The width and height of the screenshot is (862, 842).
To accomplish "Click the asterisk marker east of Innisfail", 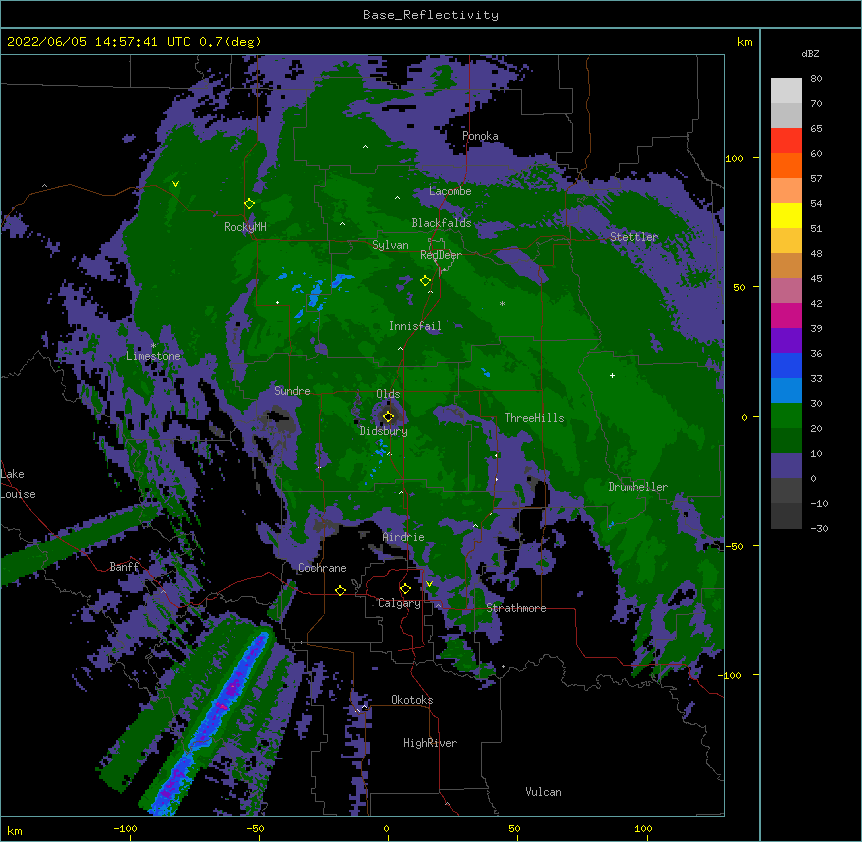I will coord(502,303).
